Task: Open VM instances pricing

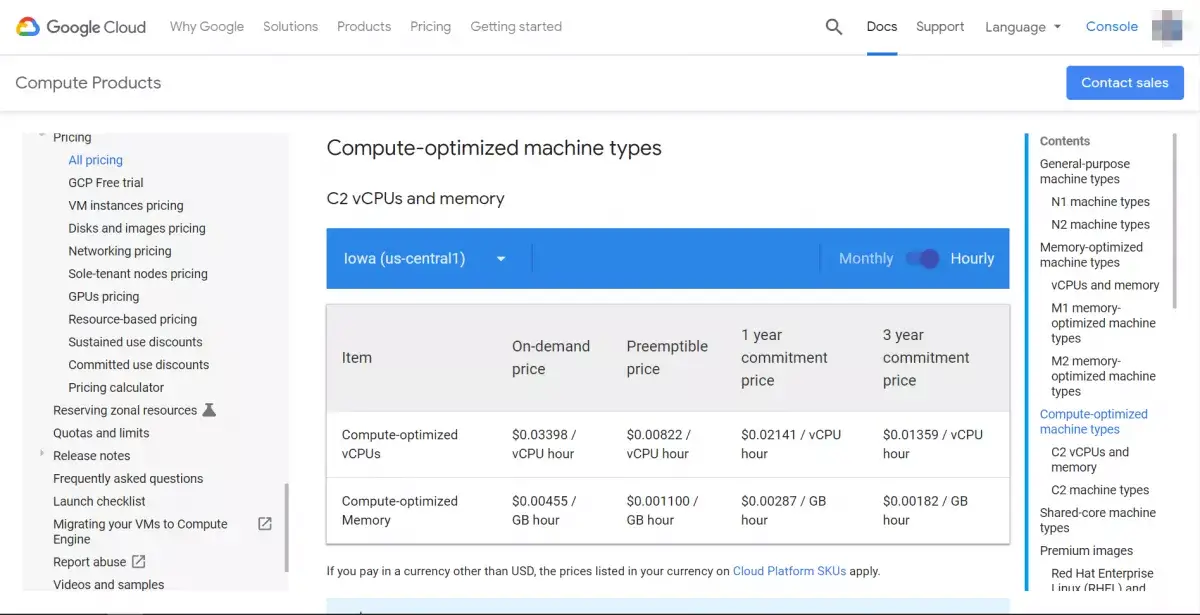Action: click(x=126, y=206)
